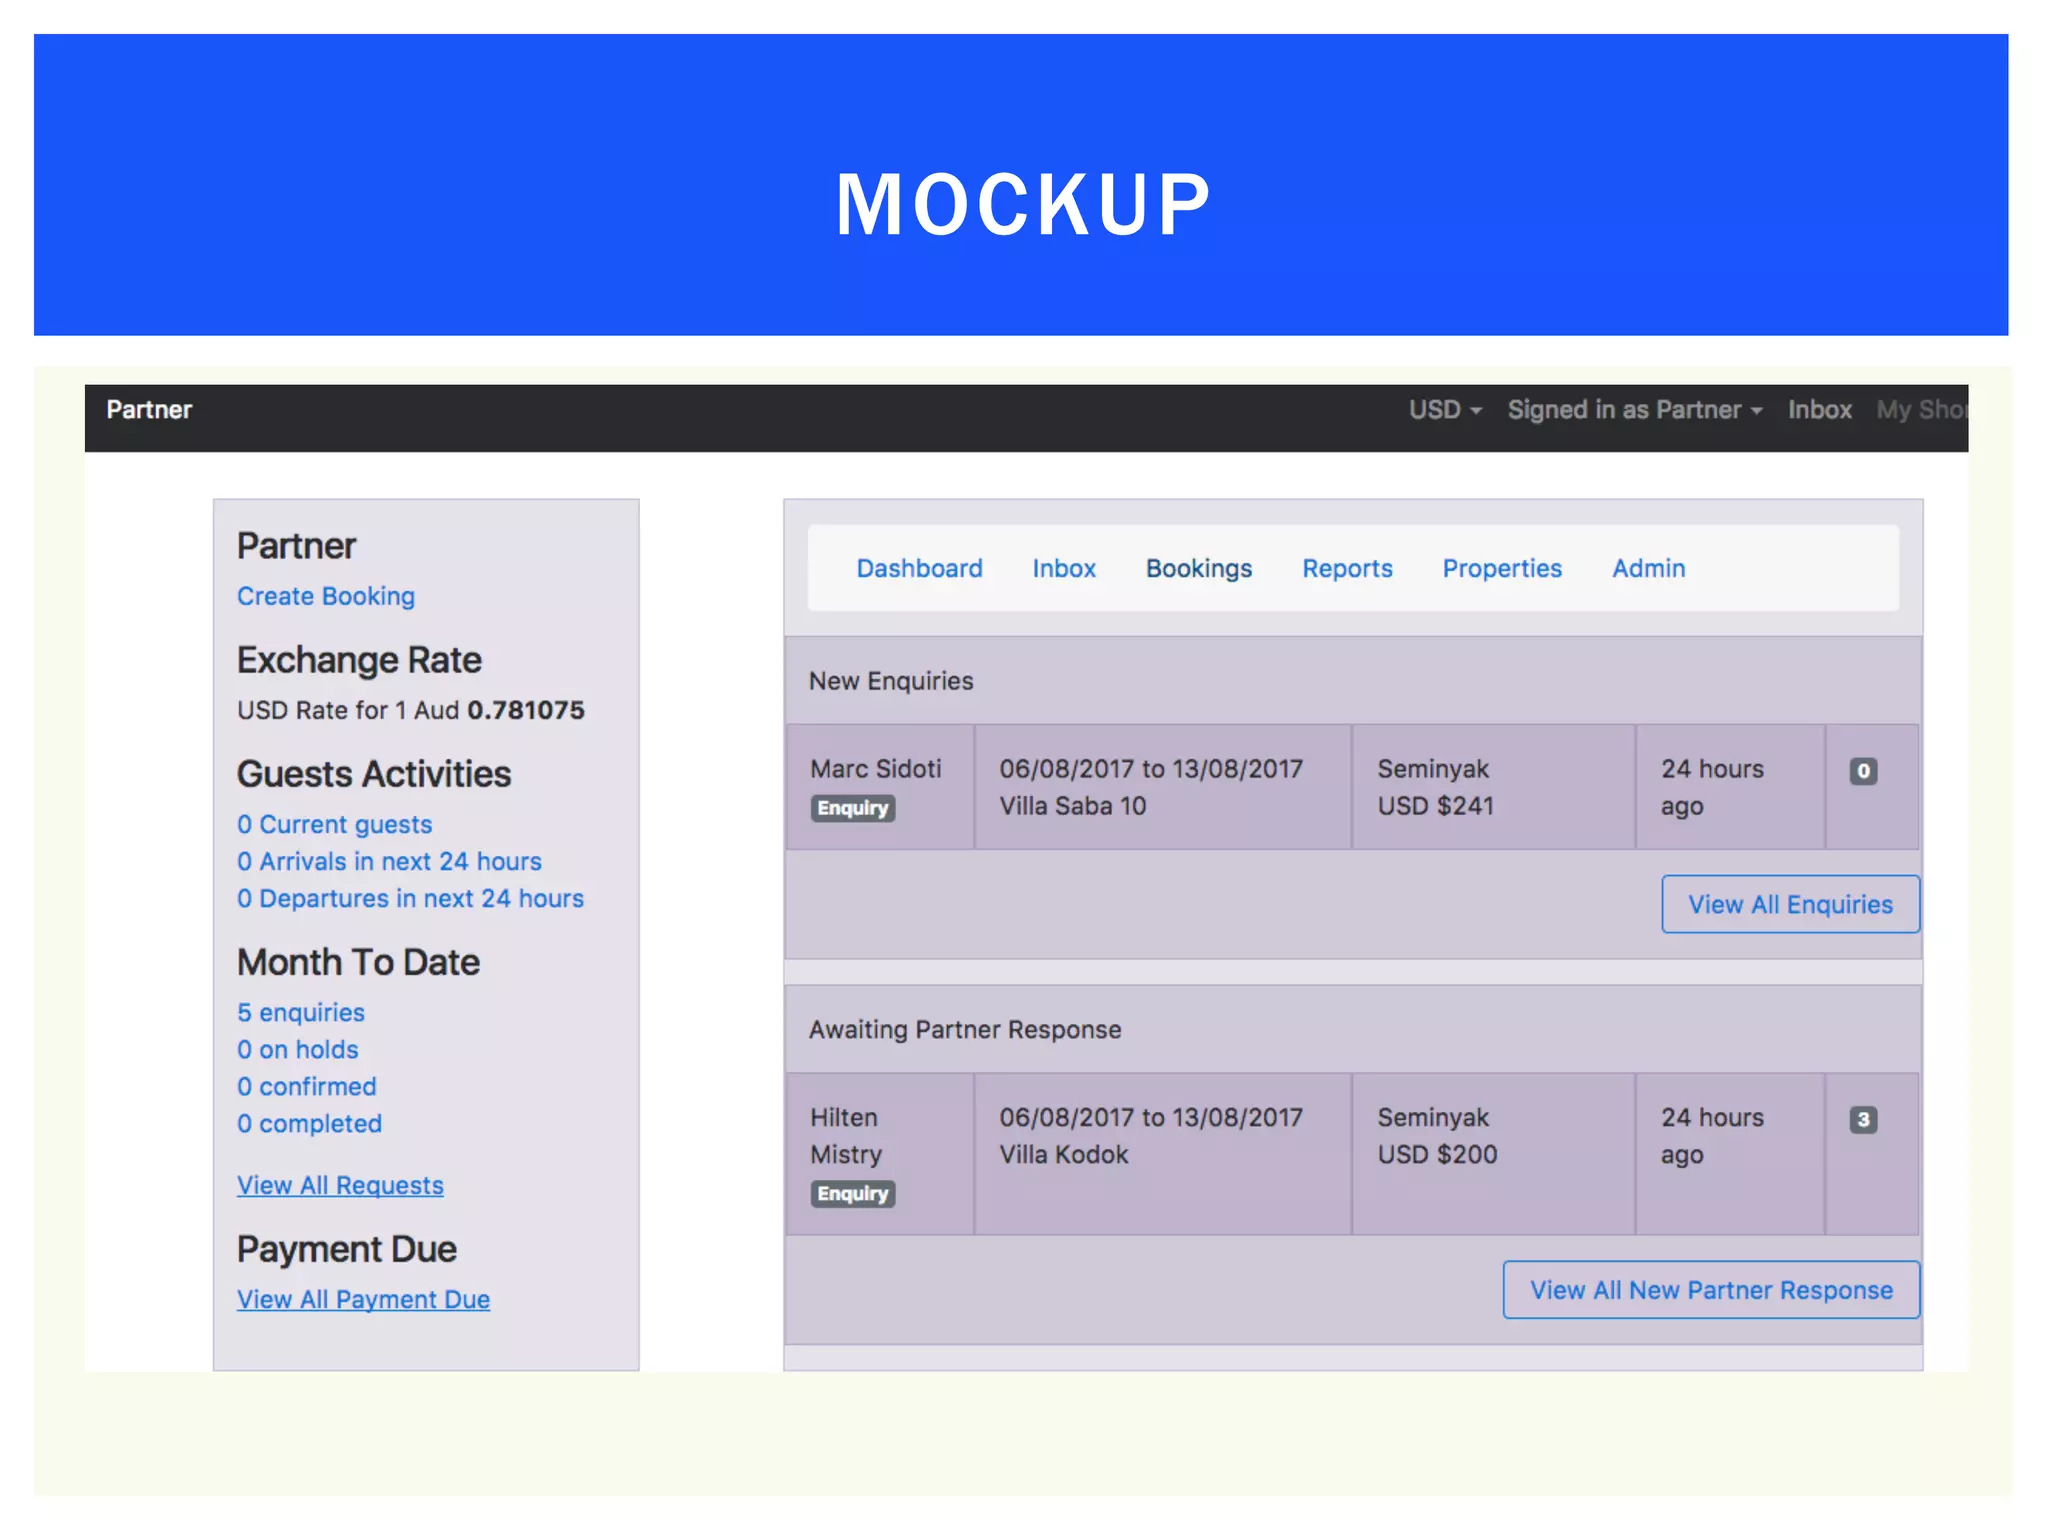The image size is (2048, 1536).
Task: Open Inbox in the top navbar
Action: [x=1820, y=410]
